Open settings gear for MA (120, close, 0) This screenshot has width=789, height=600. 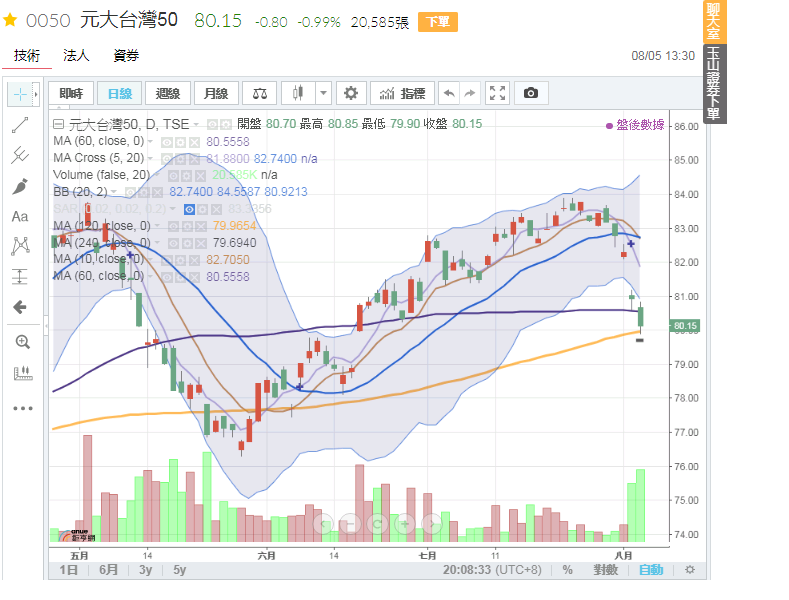[x=187, y=227]
